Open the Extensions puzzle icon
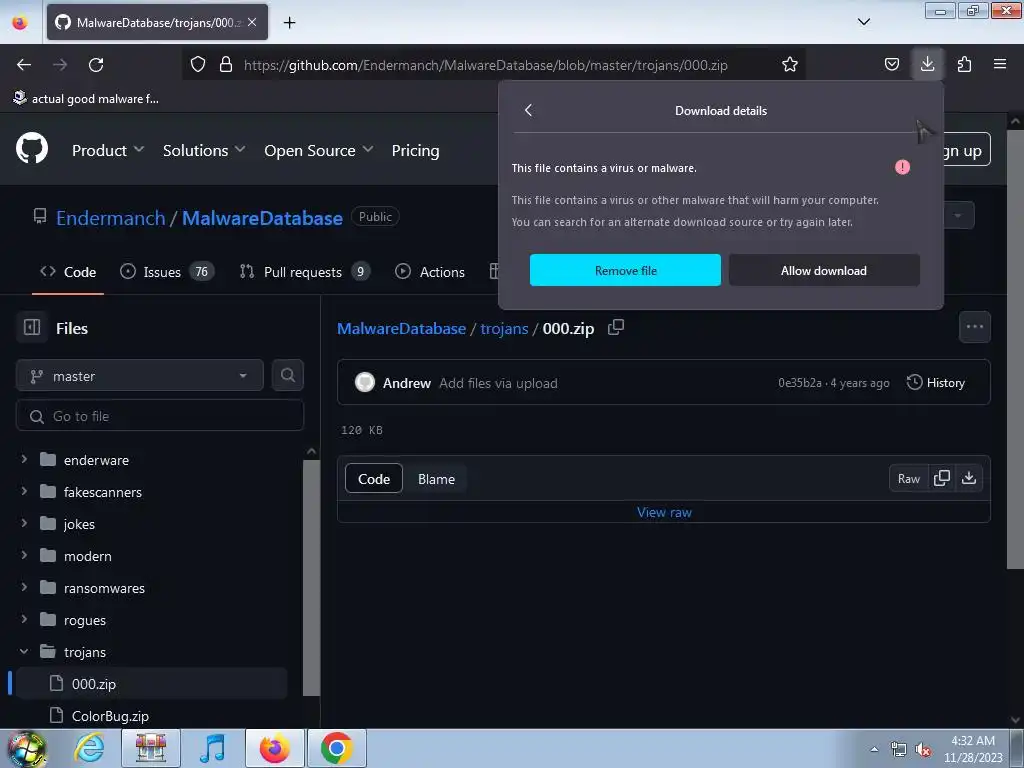Image resolution: width=1024 pixels, height=768 pixels. pos(964,64)
